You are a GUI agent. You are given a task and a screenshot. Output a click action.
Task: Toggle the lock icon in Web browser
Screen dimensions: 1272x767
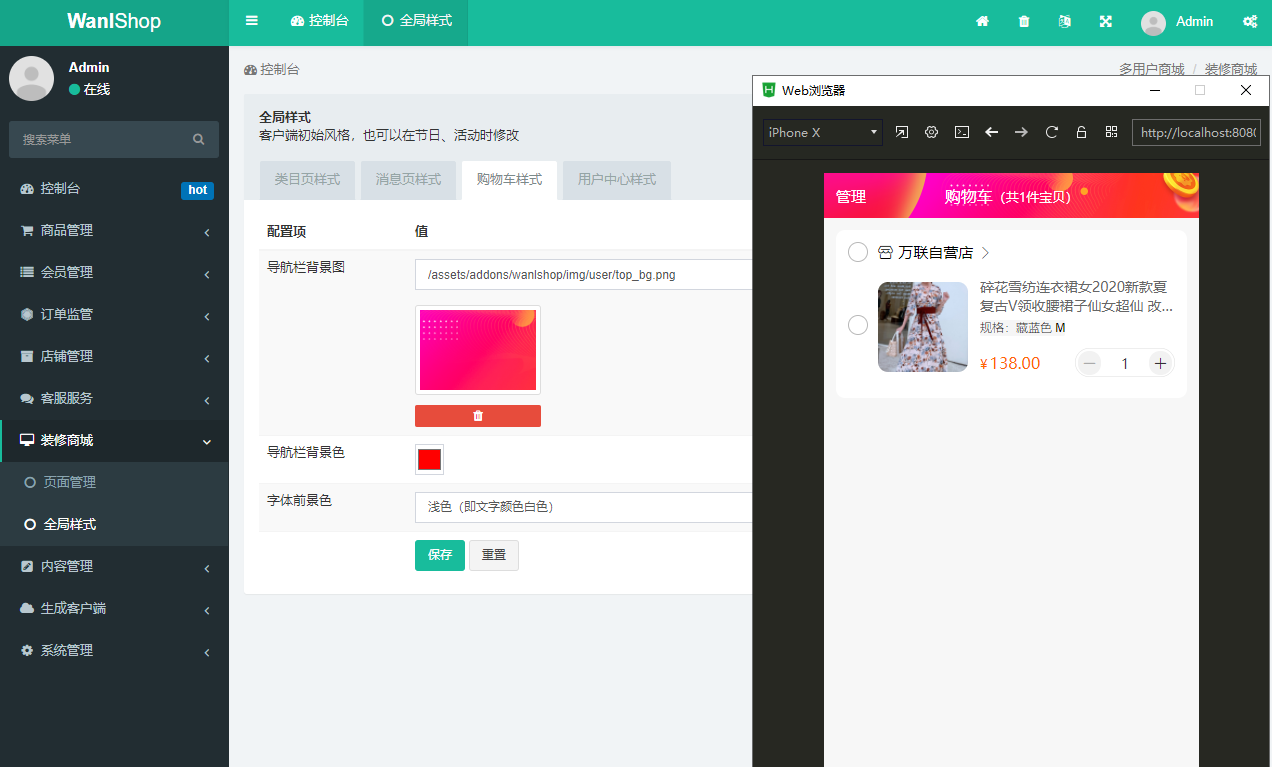tap(1081, 132)
